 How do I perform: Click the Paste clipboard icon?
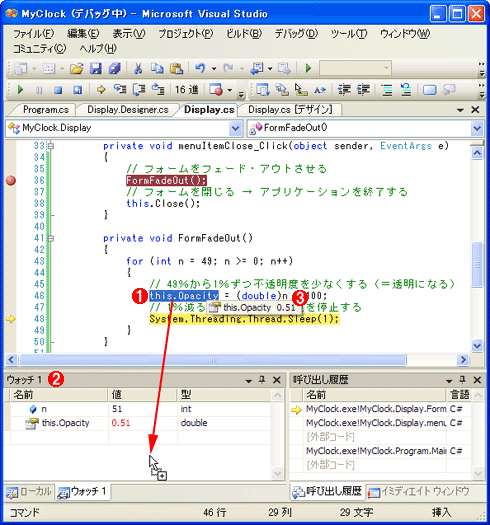(x=176, y=69)
